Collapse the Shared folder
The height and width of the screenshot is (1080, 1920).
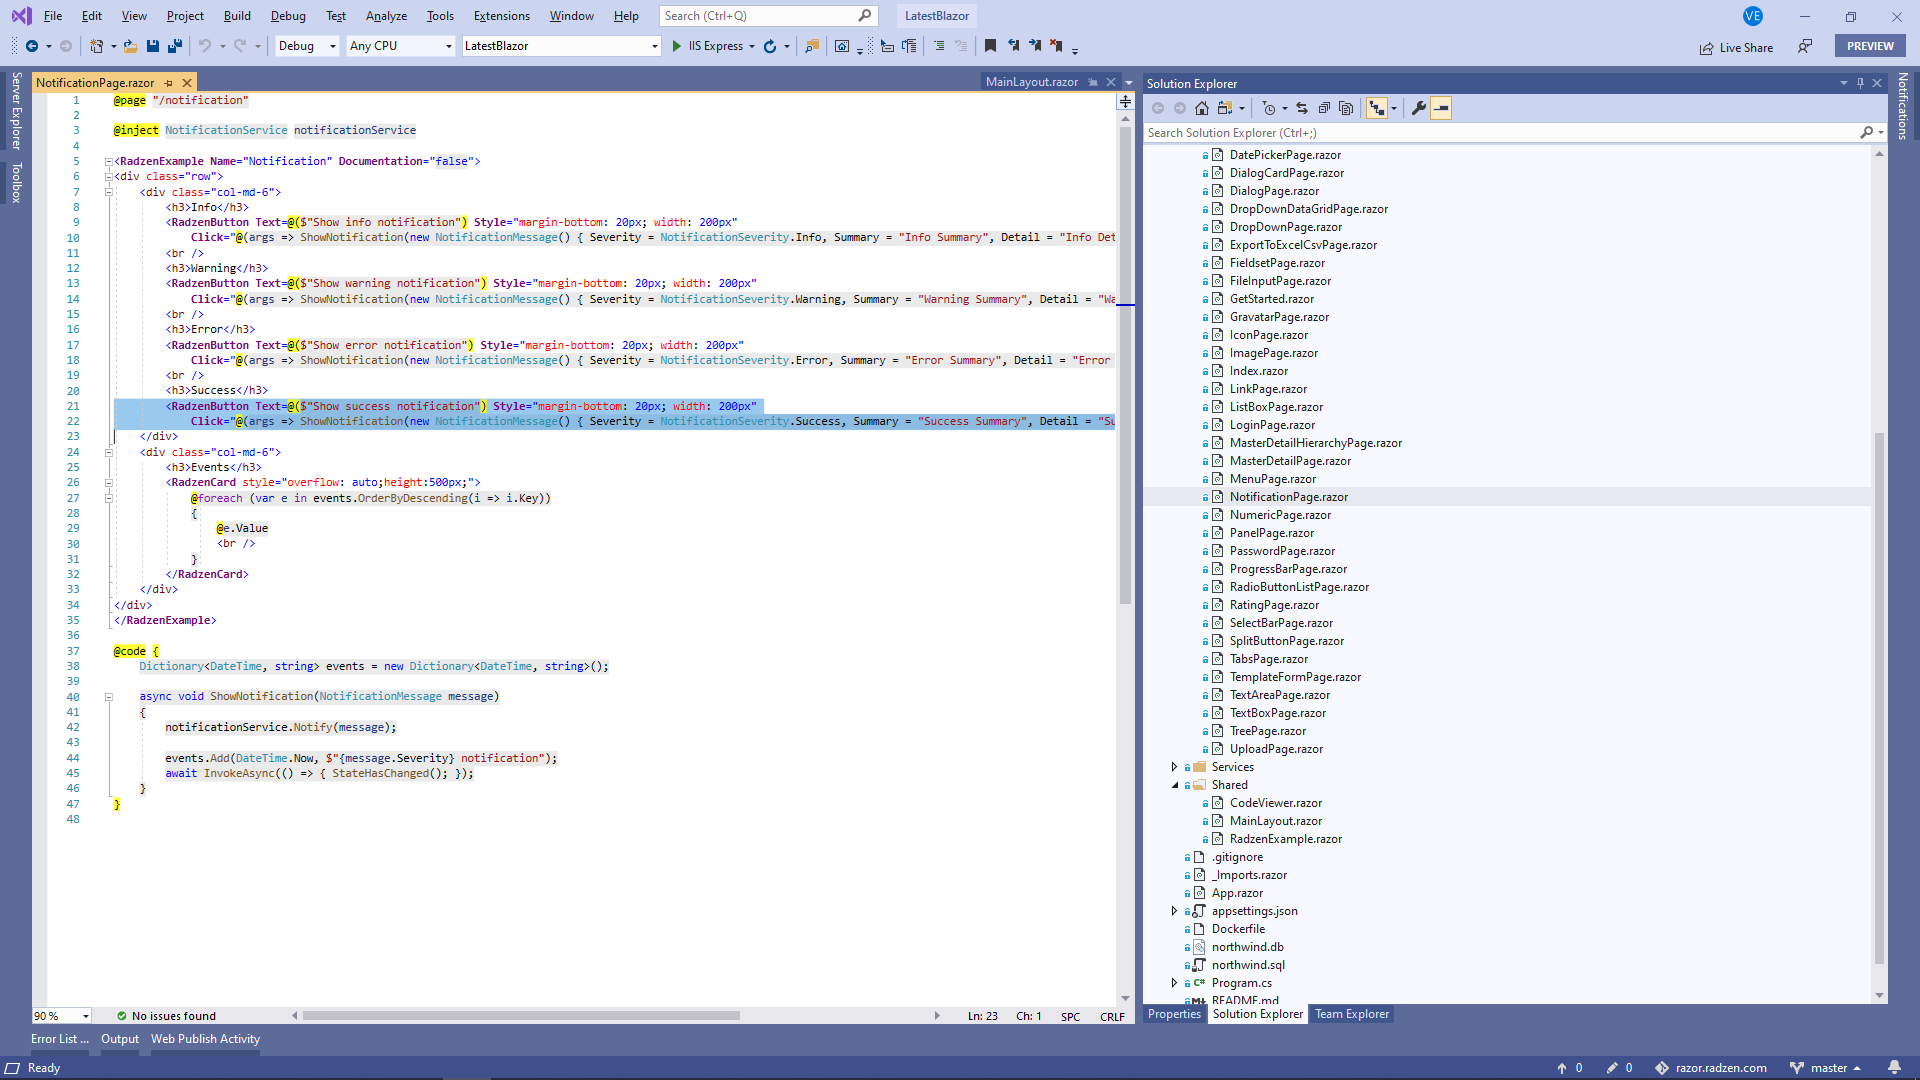(1175, 785)
